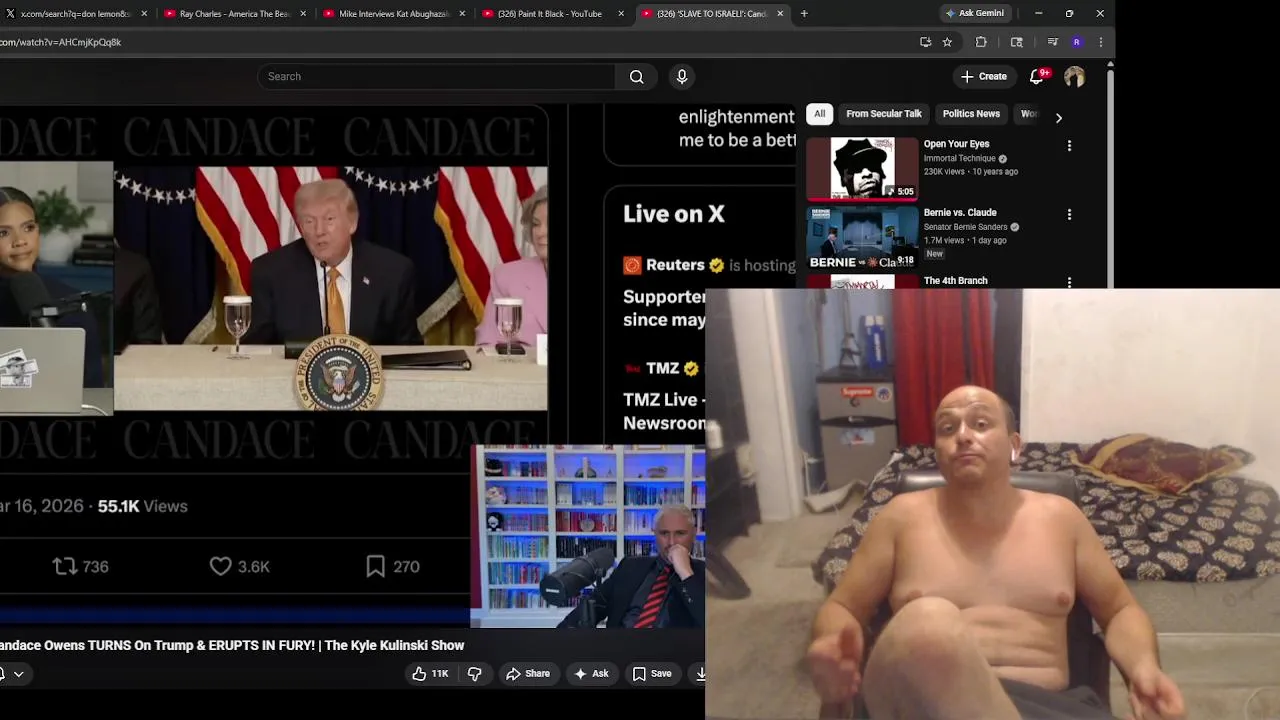The width and height of the screenshot is (1280, 720).
Task: Close the Mike Interviews Kat Abughazaleh tab
Action: click(x=462, y=14)
